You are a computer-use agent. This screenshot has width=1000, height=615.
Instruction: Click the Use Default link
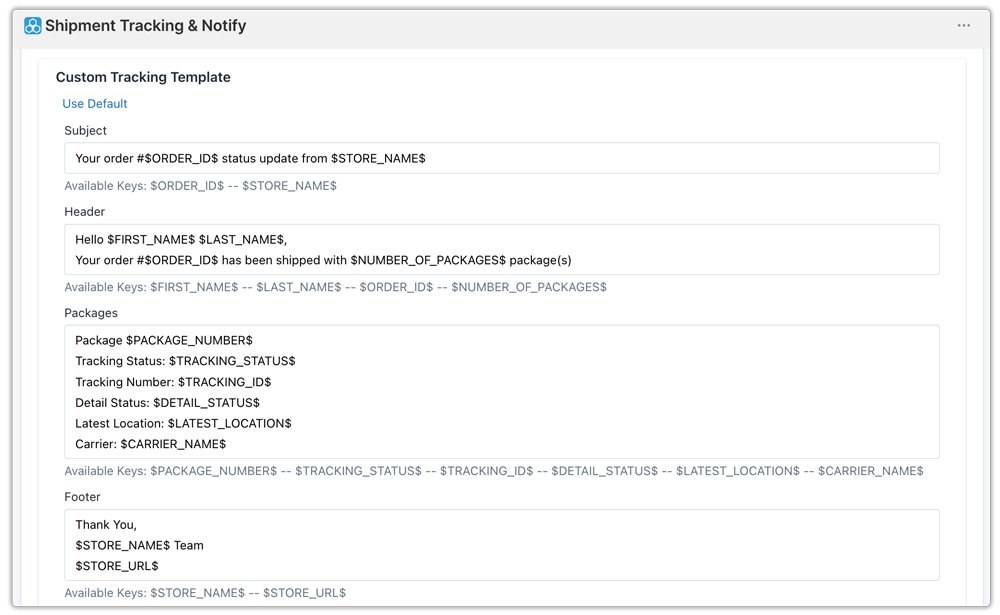point(95,104)
